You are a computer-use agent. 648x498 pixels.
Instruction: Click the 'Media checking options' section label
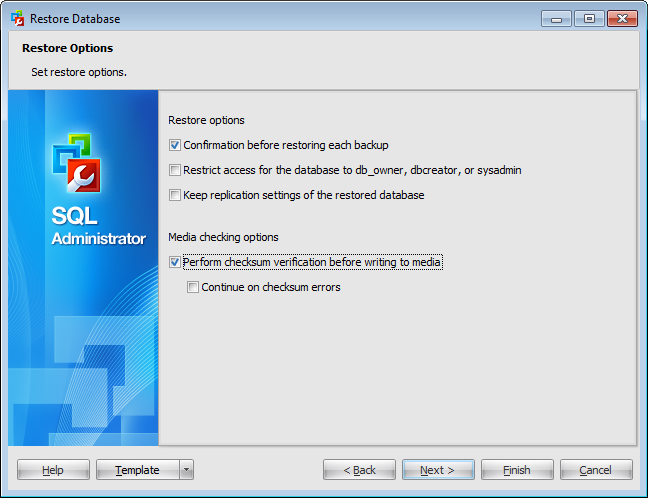[223, 237]
